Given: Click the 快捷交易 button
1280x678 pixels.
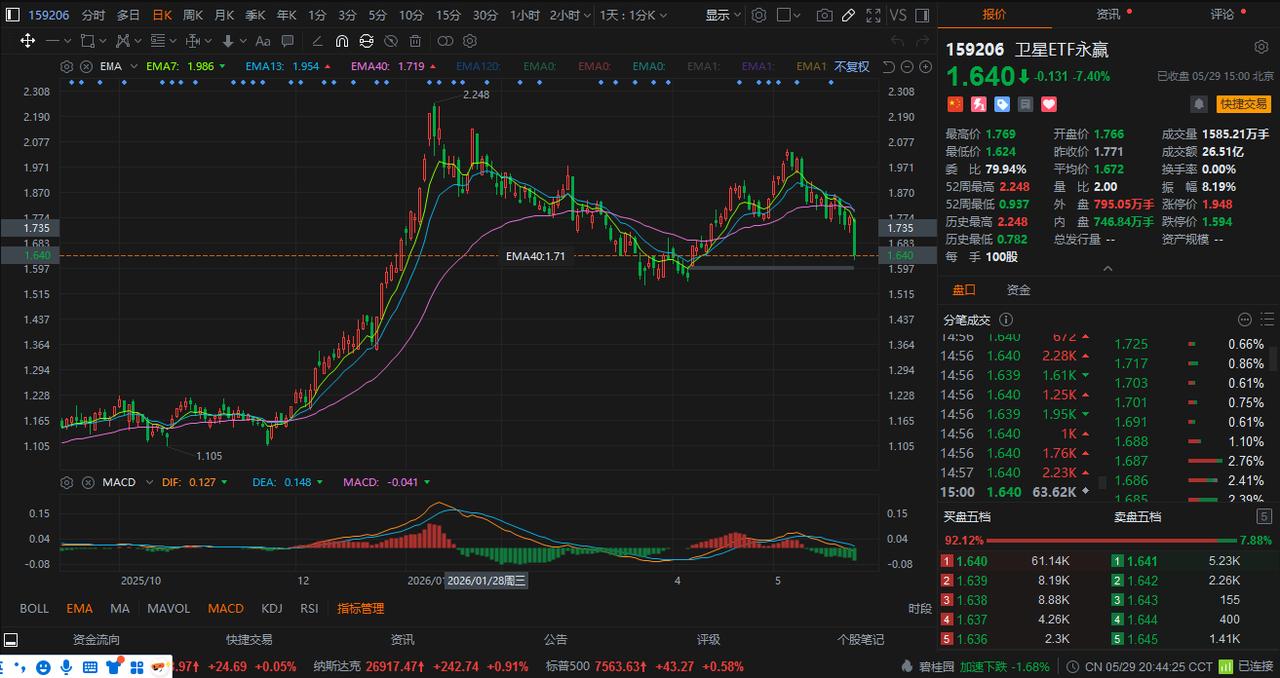Looking at the screenshot, I should pos(1243,104).
